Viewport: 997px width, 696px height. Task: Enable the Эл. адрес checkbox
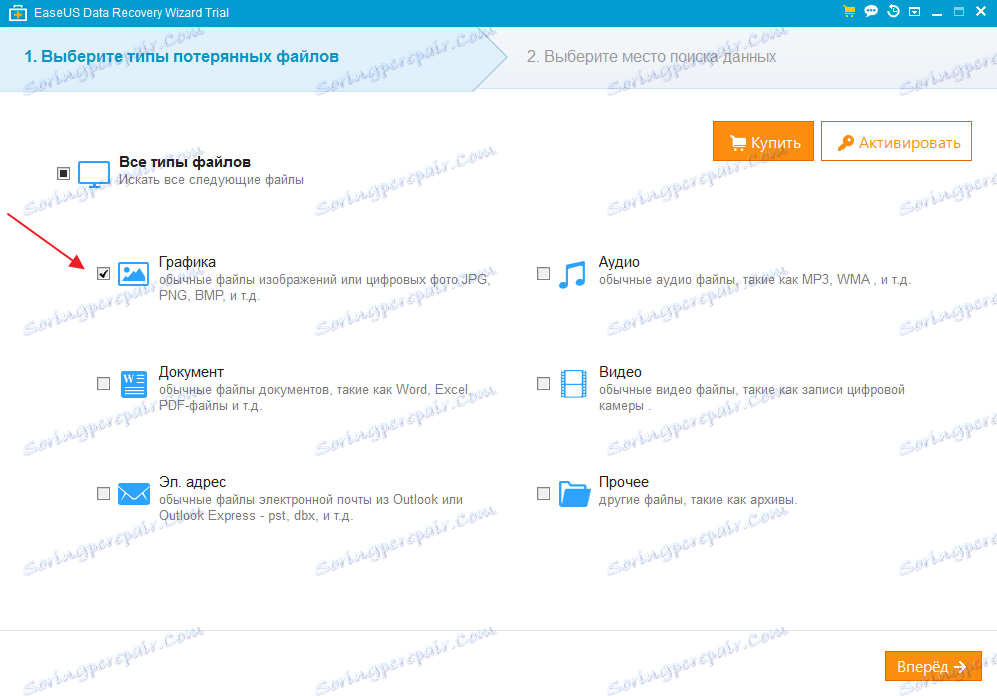tap(103, 493)
